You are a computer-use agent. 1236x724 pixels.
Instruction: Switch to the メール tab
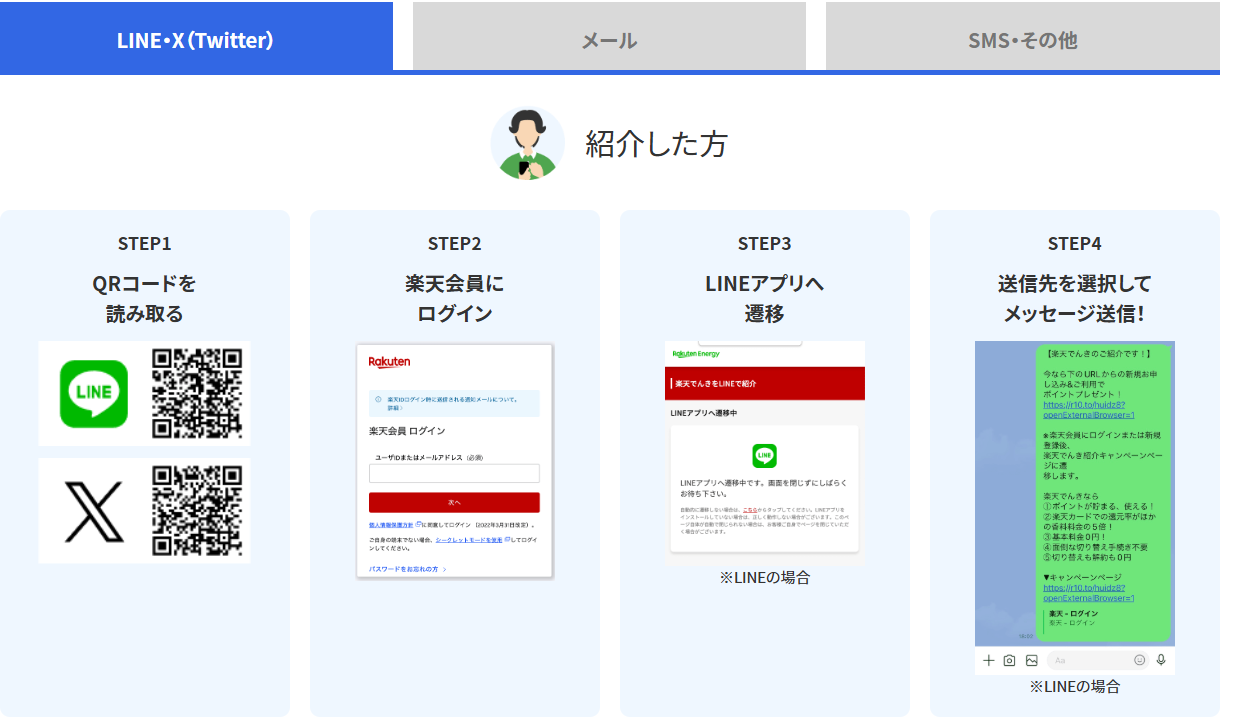coord(609,36)
